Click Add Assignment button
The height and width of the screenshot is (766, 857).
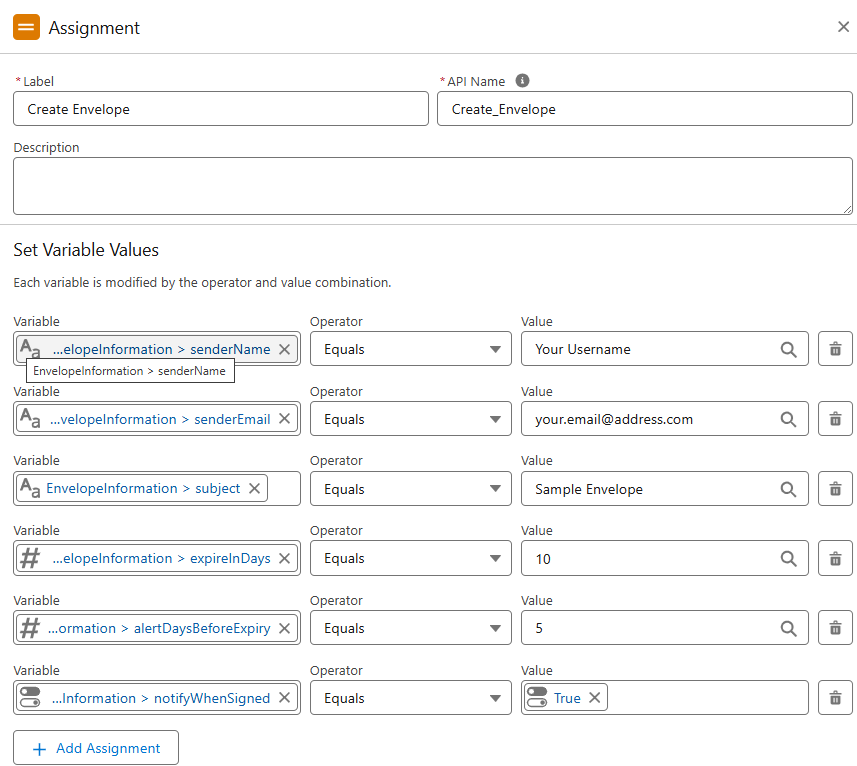point(96,748)
